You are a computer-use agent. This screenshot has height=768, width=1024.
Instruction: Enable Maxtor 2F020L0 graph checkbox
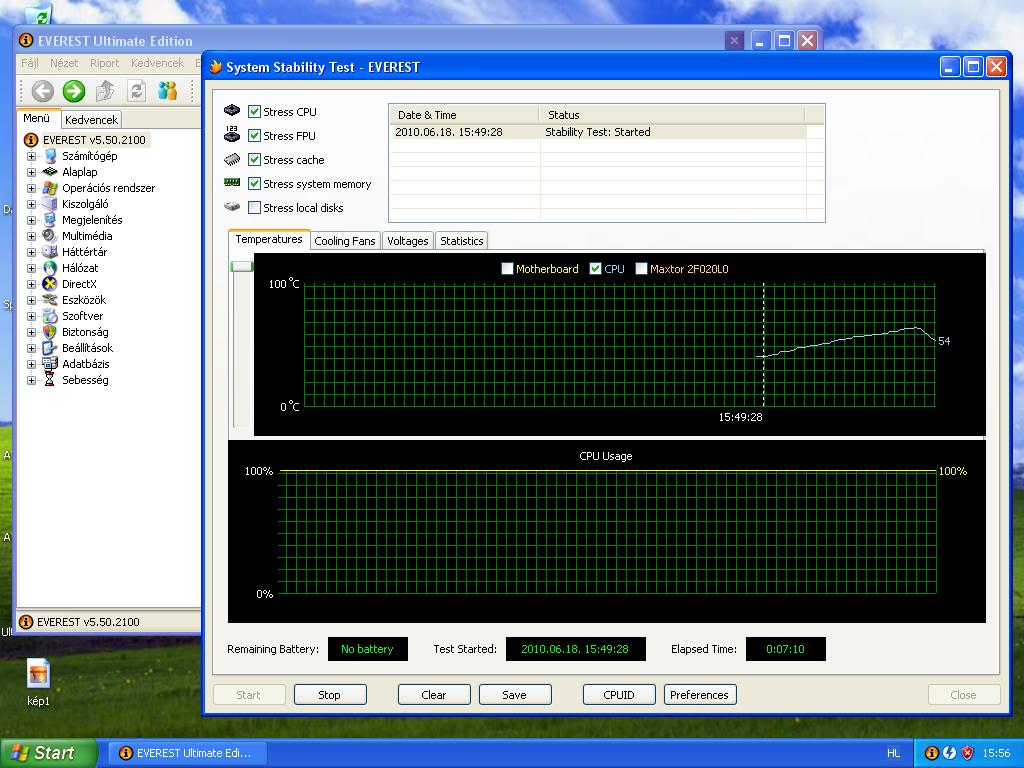click(641, 268)
